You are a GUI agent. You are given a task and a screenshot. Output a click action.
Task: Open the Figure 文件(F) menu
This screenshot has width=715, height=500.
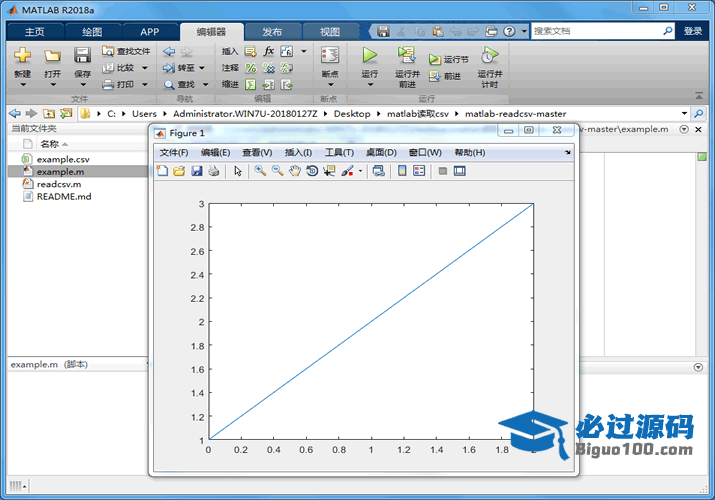(174, 152)
